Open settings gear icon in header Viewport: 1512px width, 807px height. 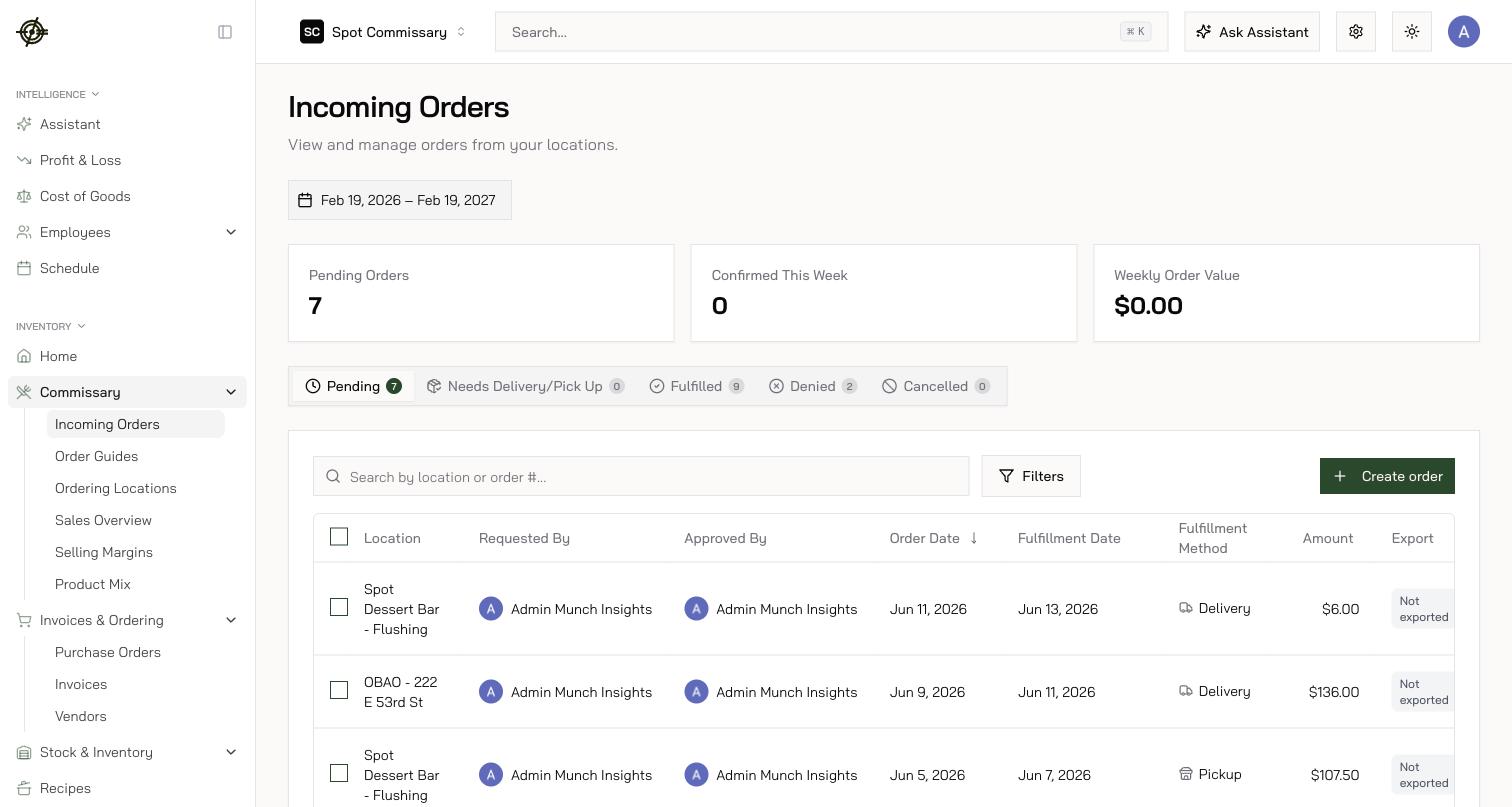pos(1356,32)
